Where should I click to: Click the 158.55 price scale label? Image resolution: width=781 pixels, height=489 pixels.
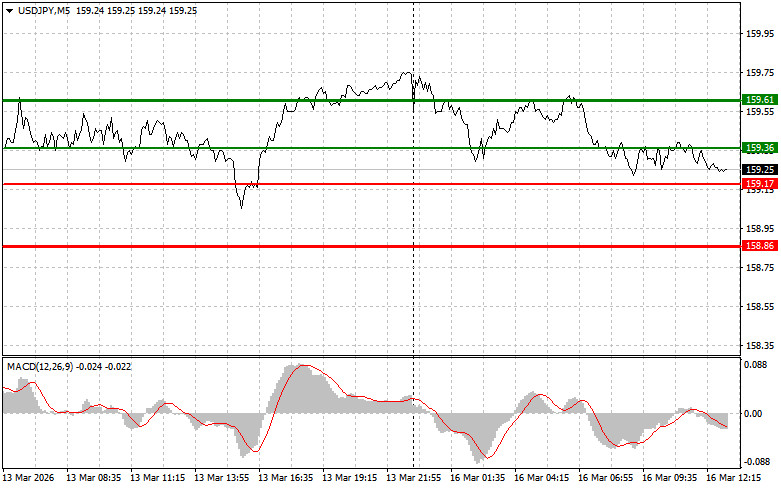pos(760,307)
